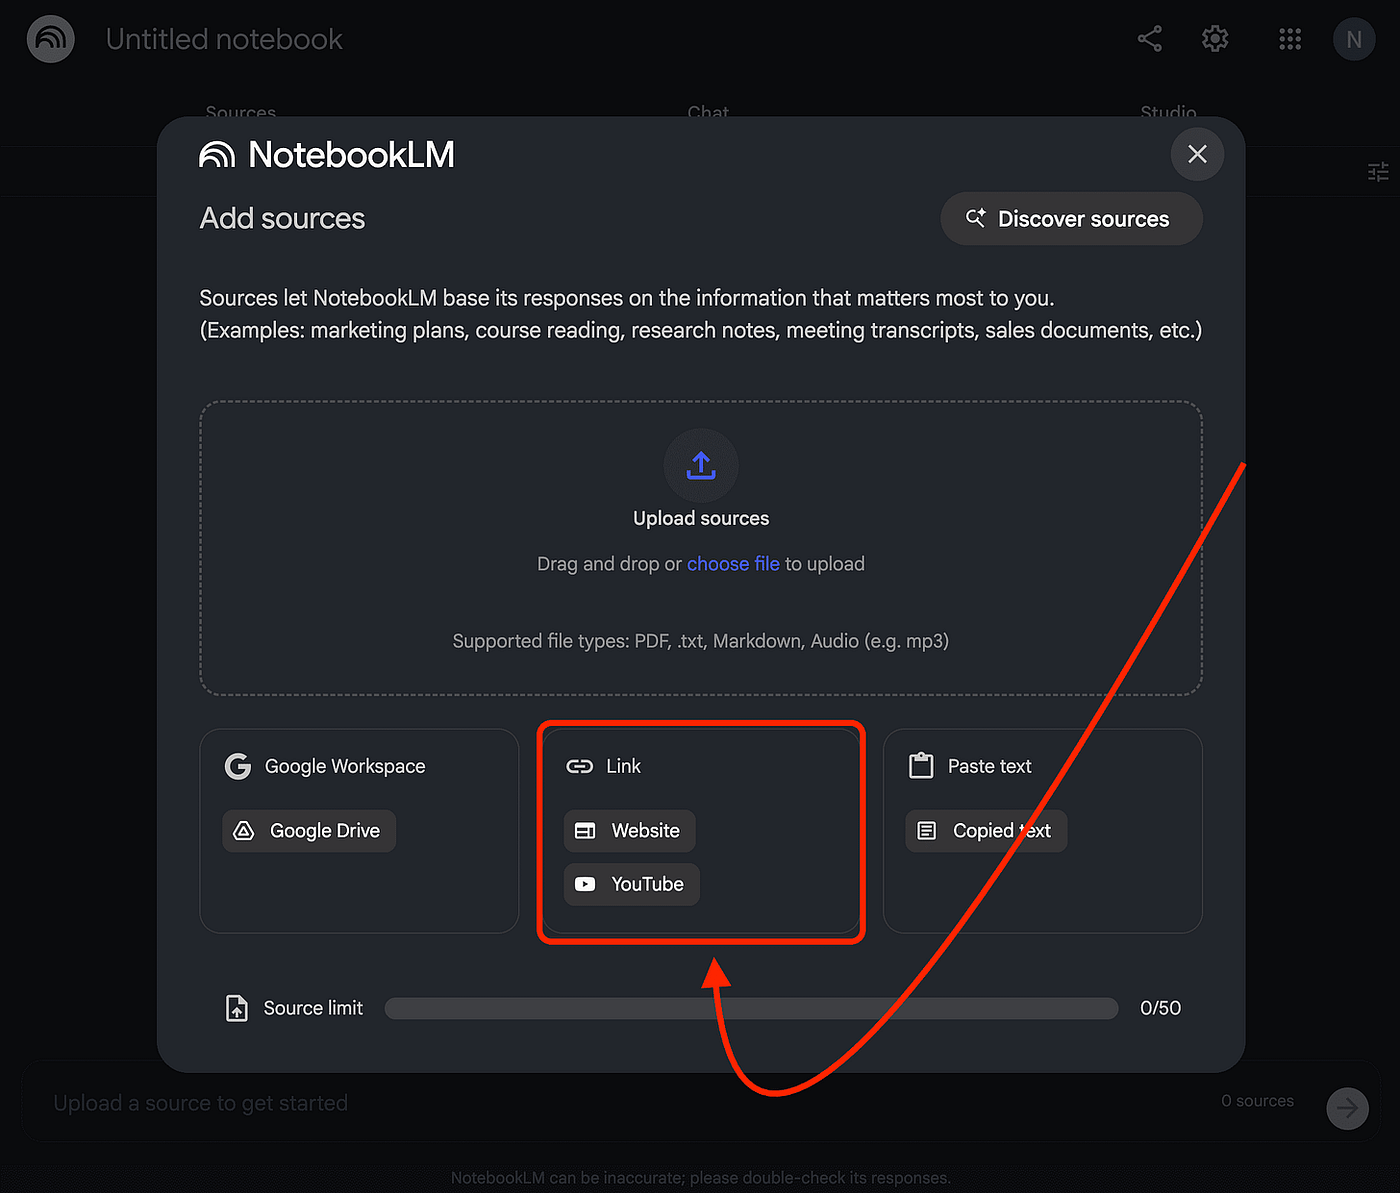Click the filter sliders icon at right
Image resolution: width=1400 pixels, height=1193 pixels.
point(1378,172)
